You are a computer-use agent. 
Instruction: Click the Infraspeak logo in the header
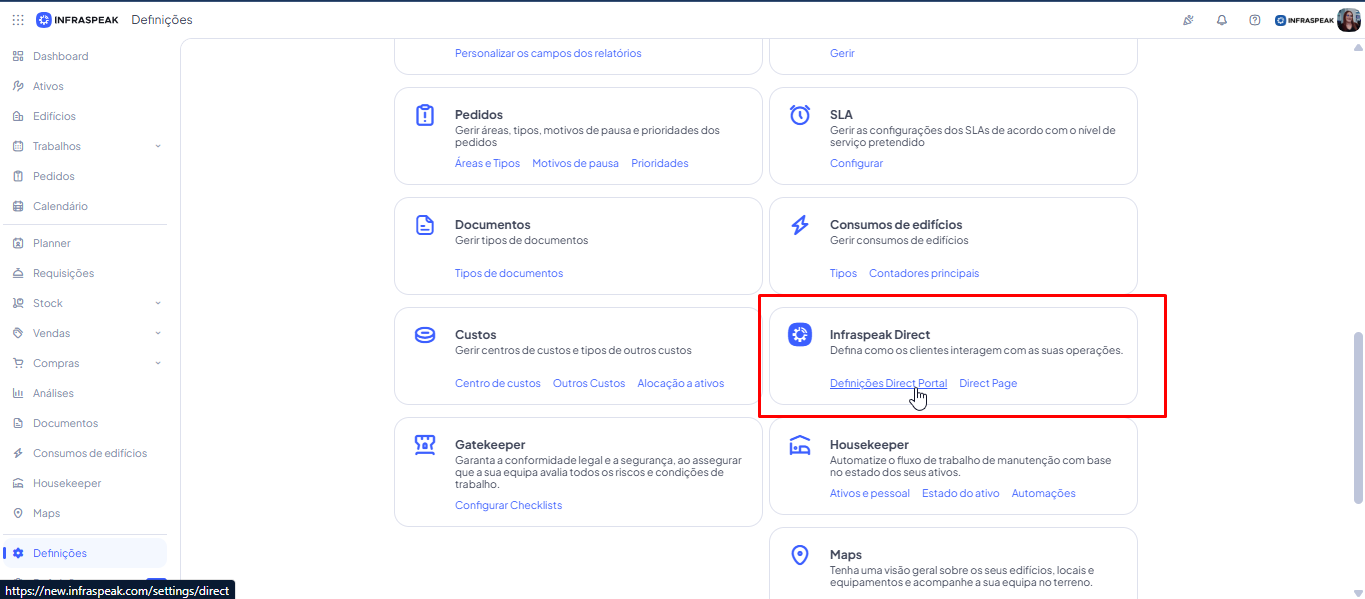click(77, 20)
